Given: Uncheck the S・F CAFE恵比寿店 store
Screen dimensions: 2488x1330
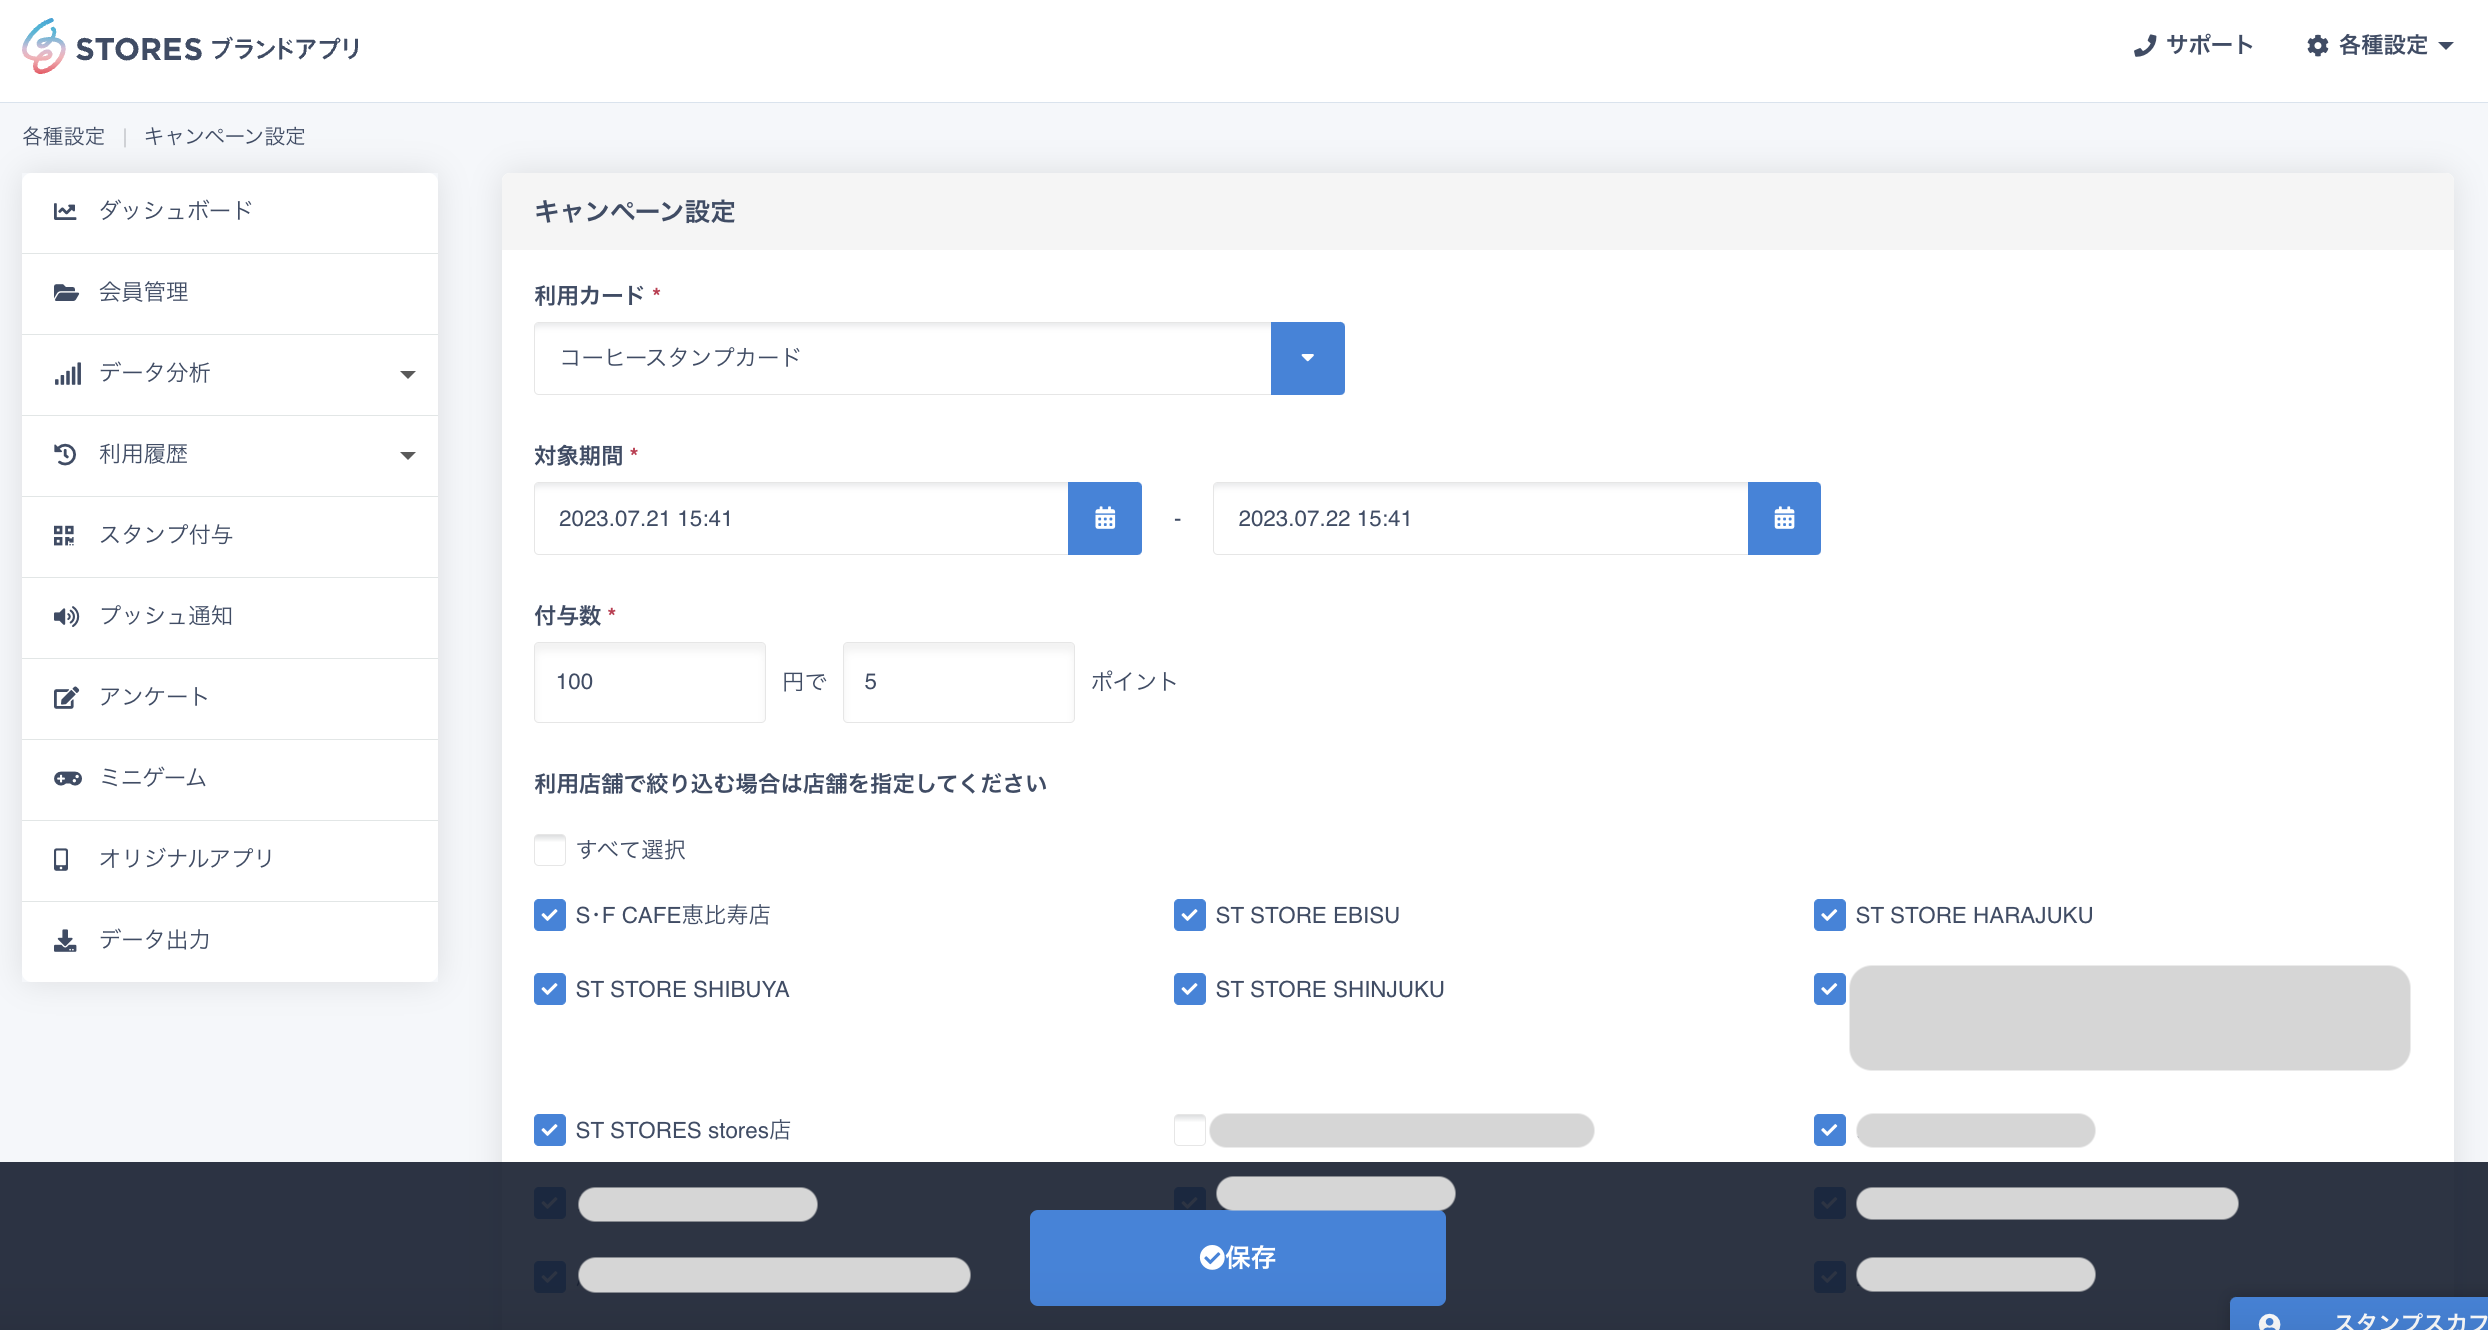Looking at the screenshot, I should coord(549,913).
